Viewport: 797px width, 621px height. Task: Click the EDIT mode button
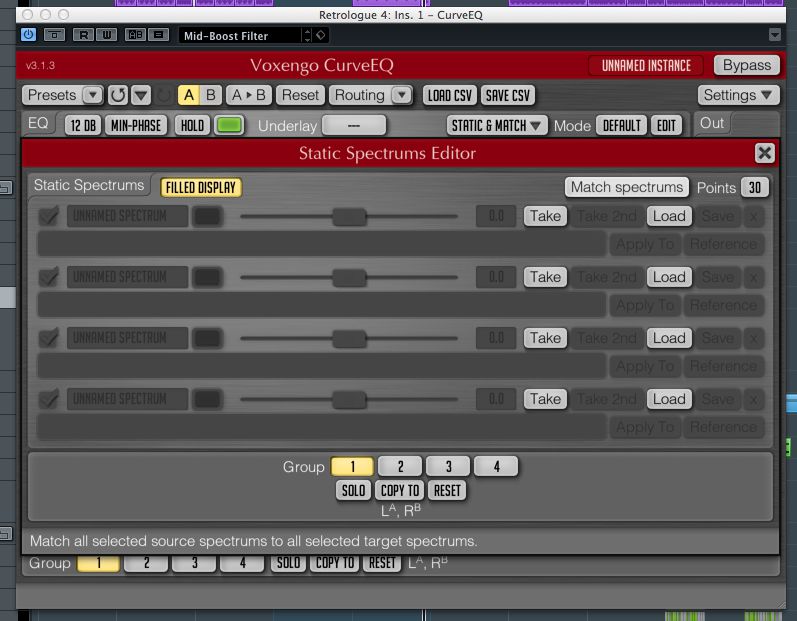(666, 126)
